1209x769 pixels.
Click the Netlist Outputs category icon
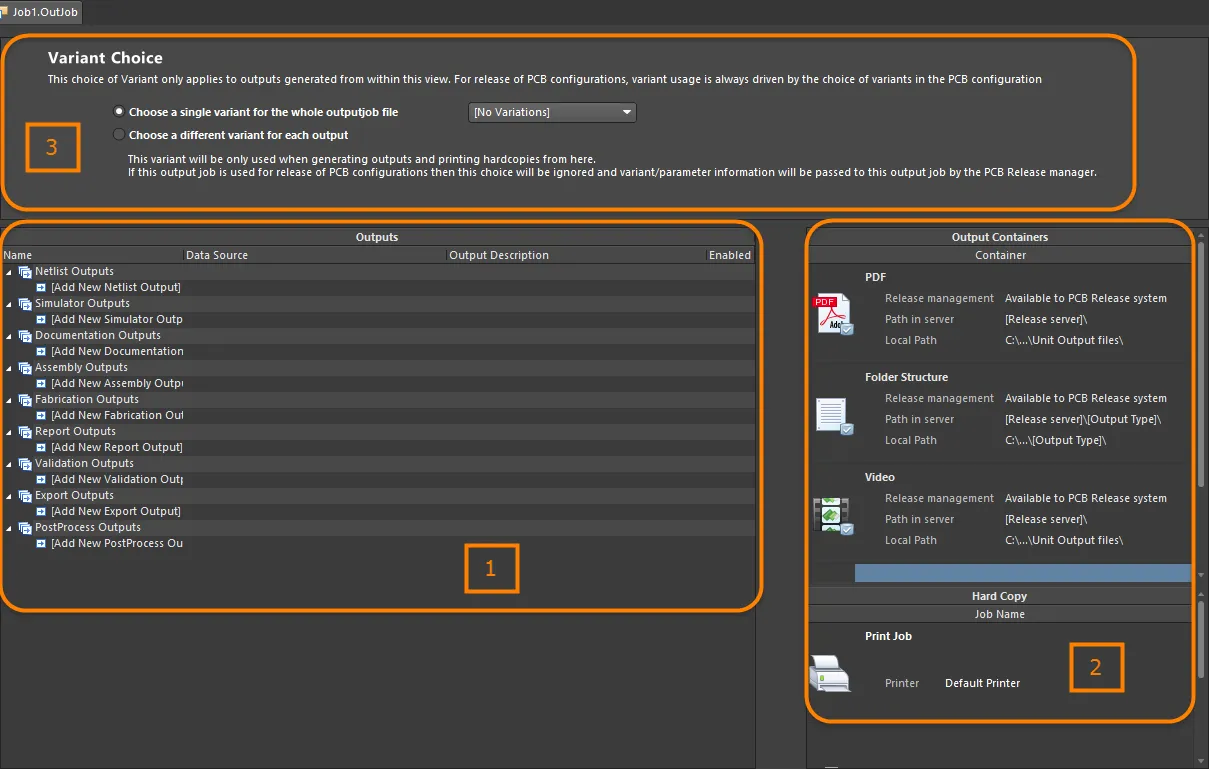[25, 272]
